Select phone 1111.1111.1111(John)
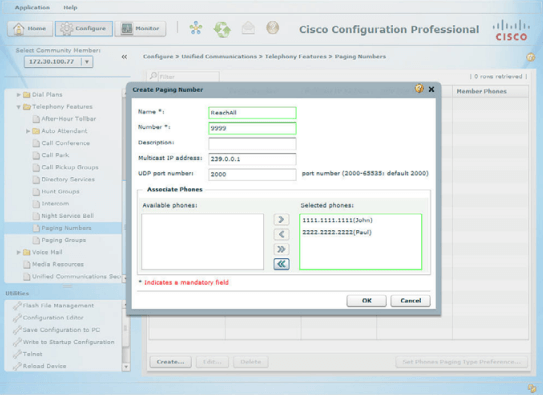Viewport: 543px width, 395px height. (337, 220)
